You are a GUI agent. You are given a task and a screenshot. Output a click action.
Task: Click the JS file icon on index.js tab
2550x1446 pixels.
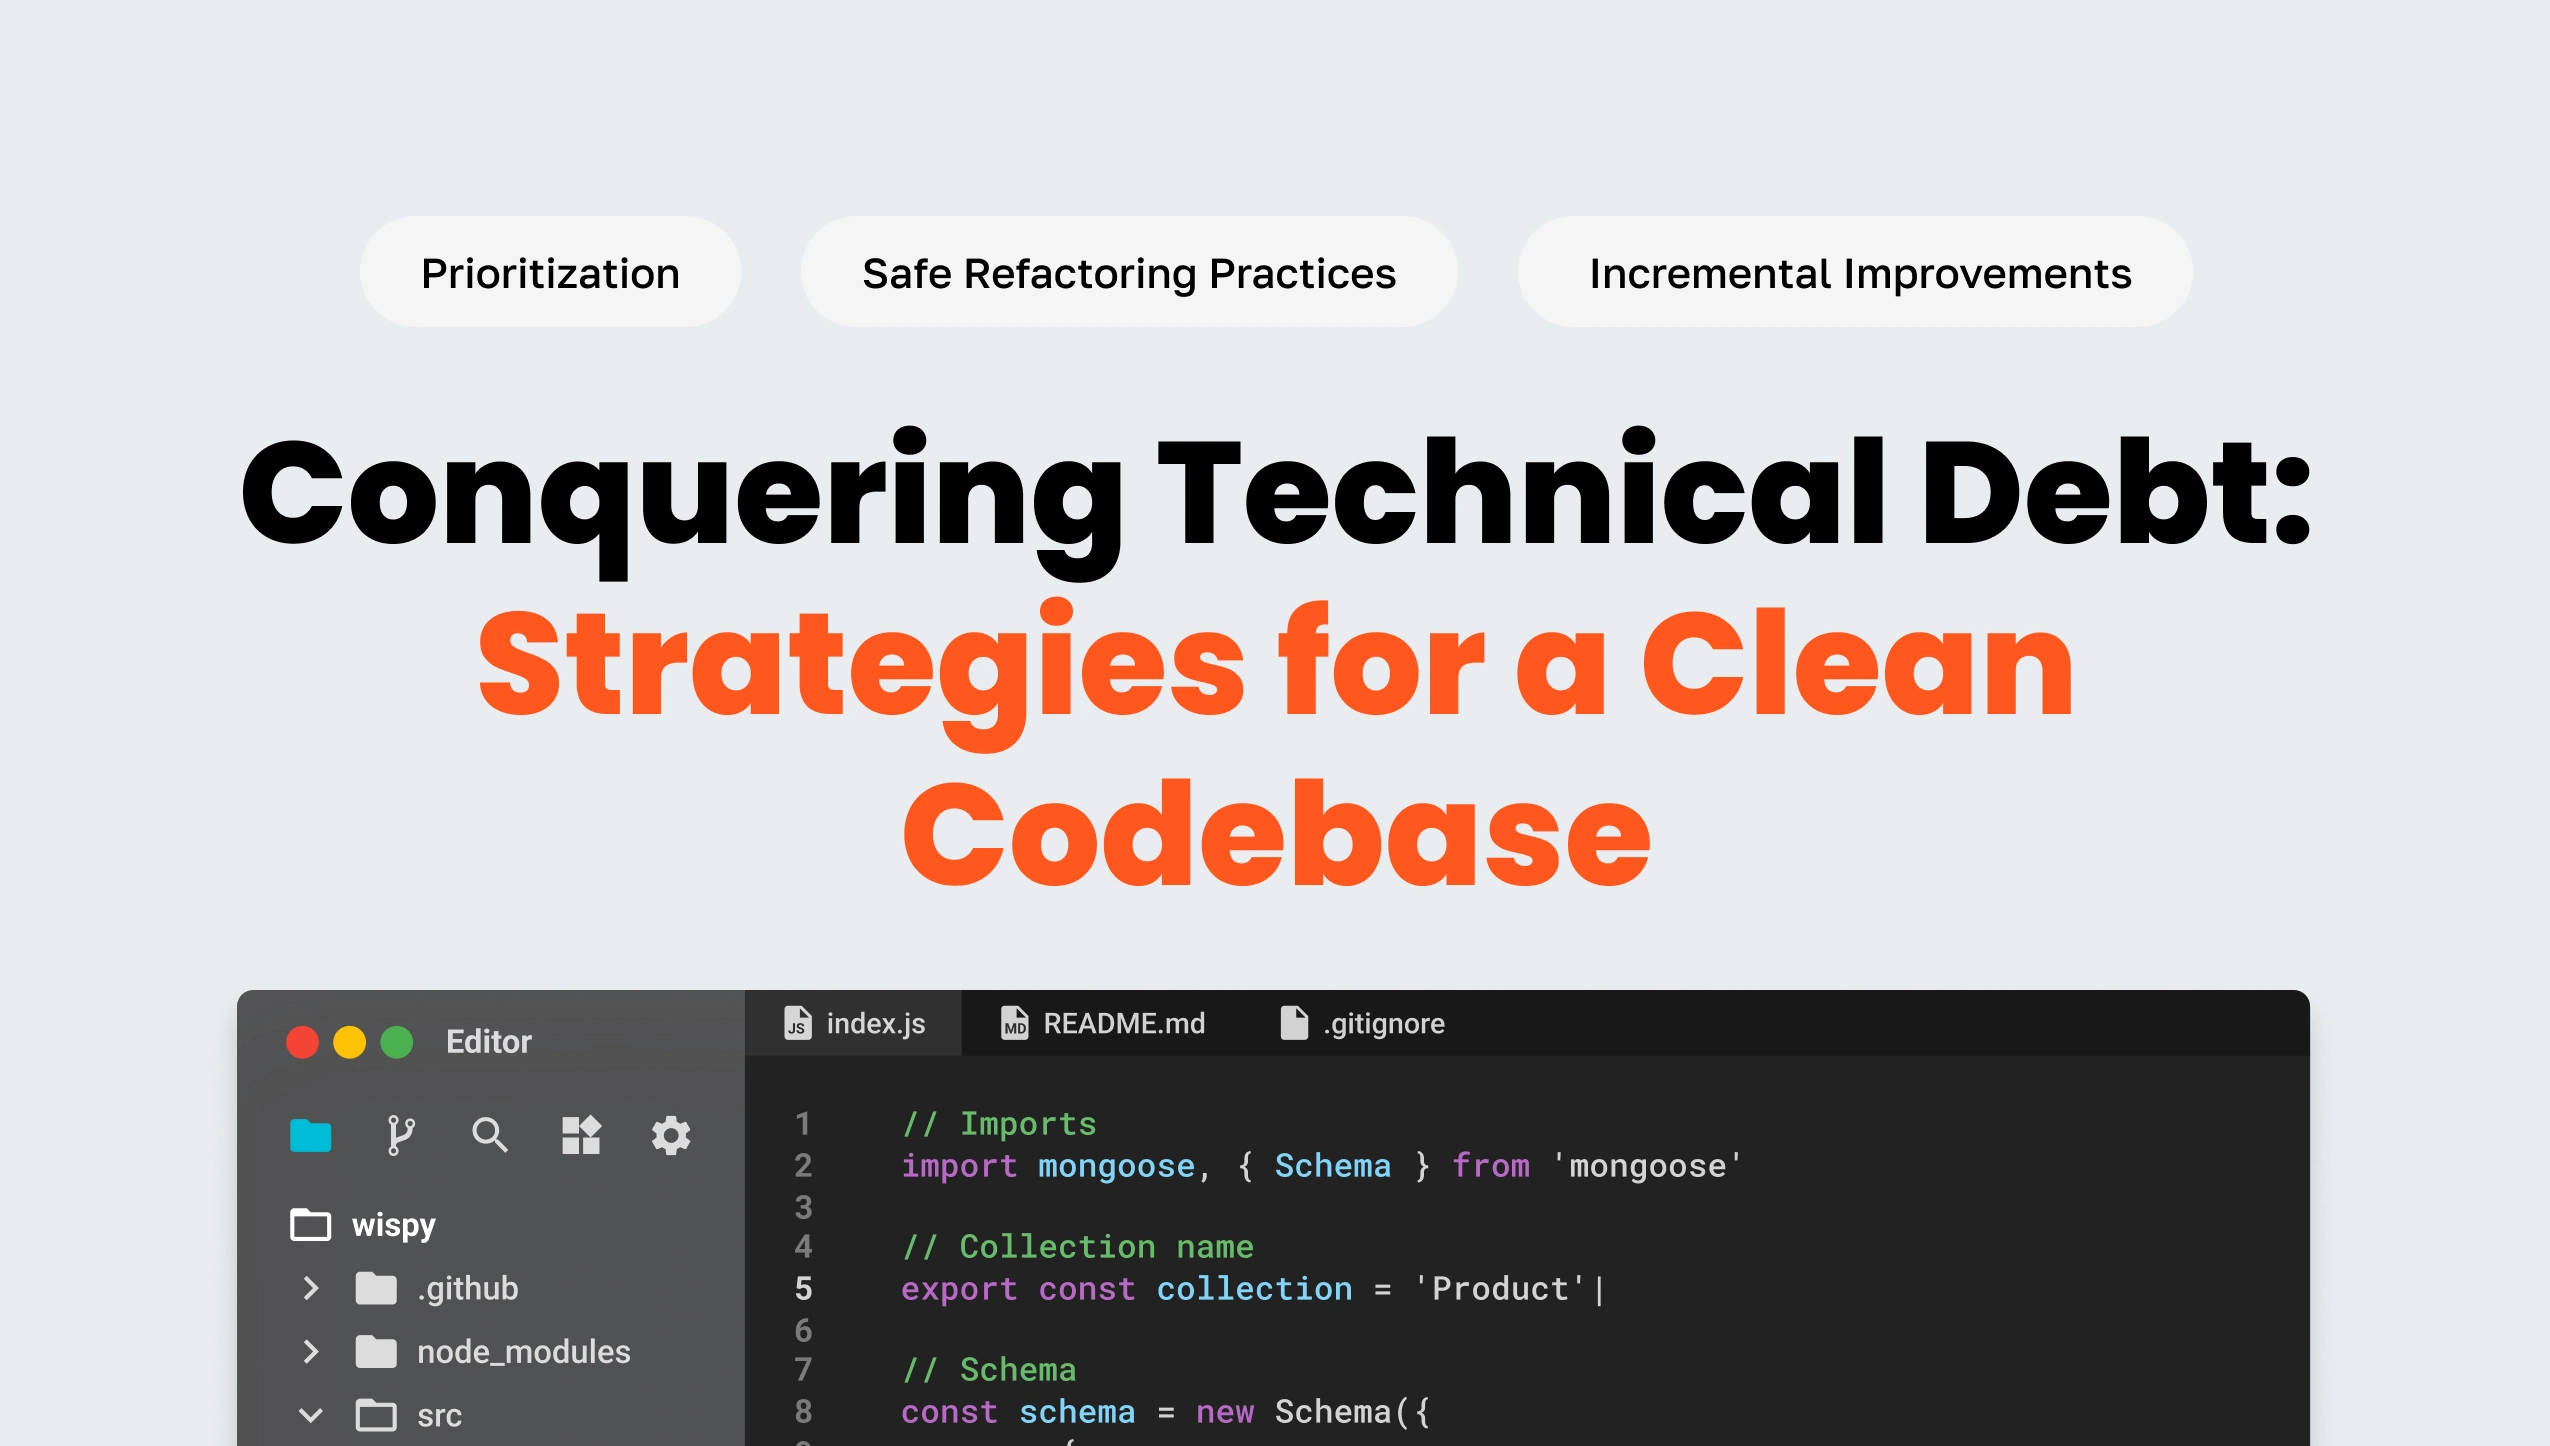(797, 1023)
